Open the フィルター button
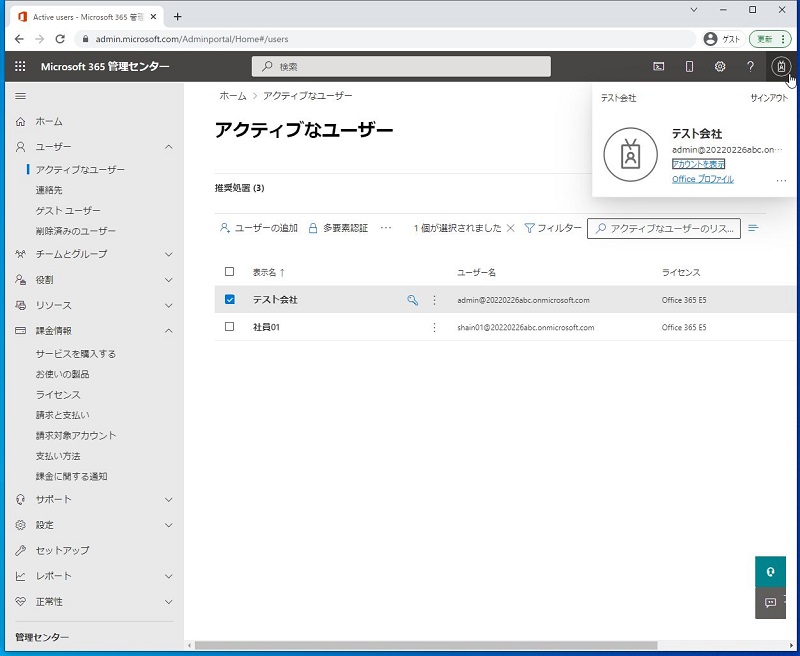 tap(553, 228)
